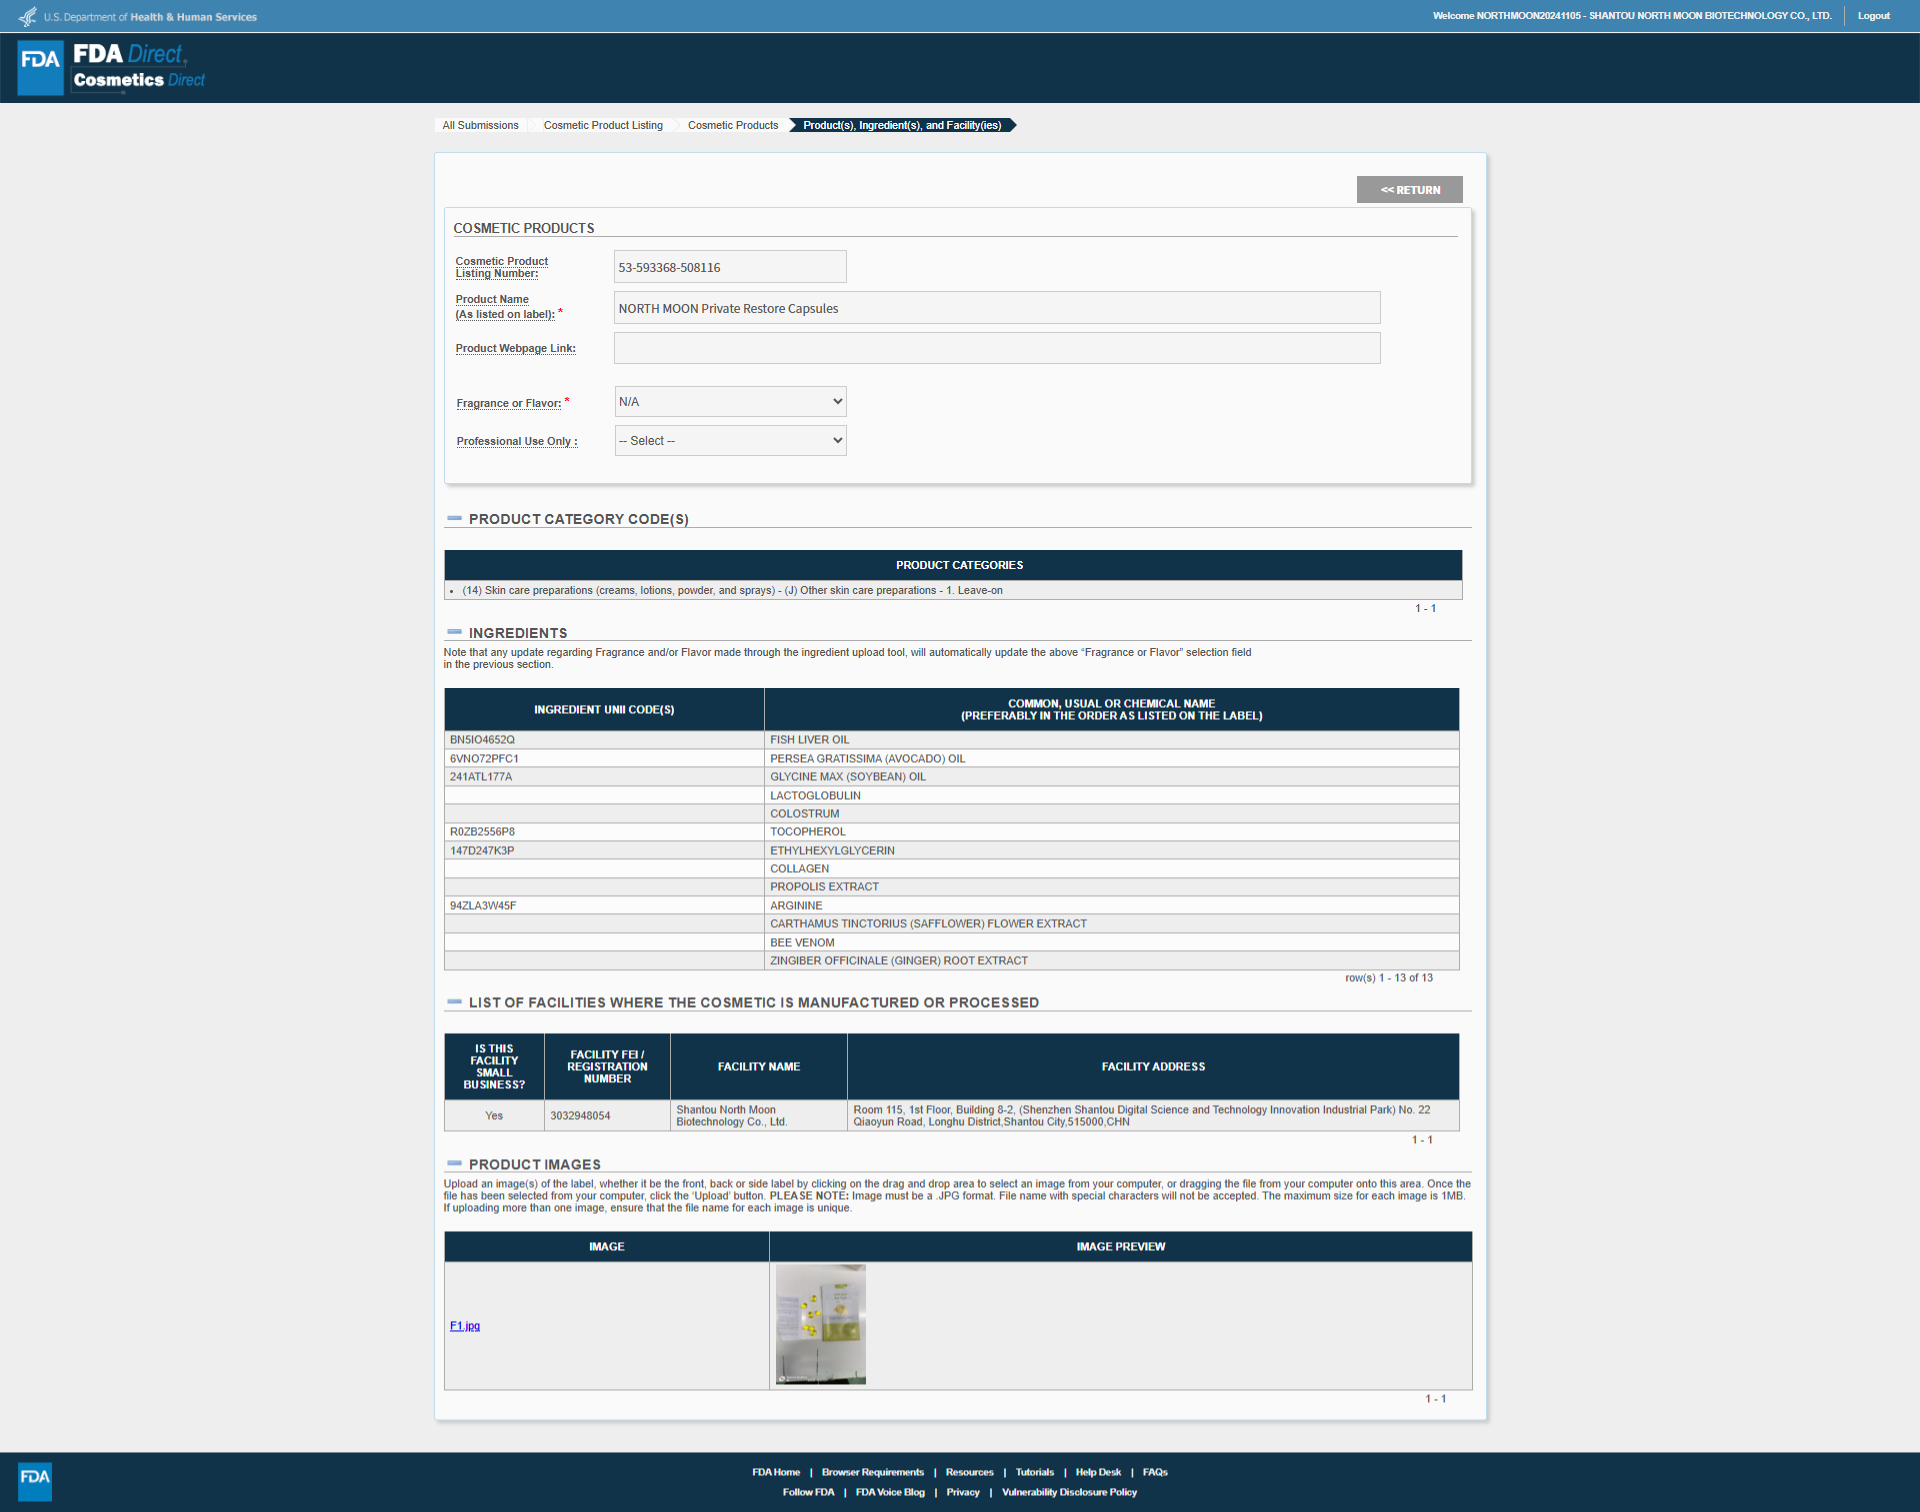Image resolution: width=1920 pixels, height=1512 pixels.
Task: Open Cosmetic Product Listing breadcrumb
Action: [x=603, y=125]
